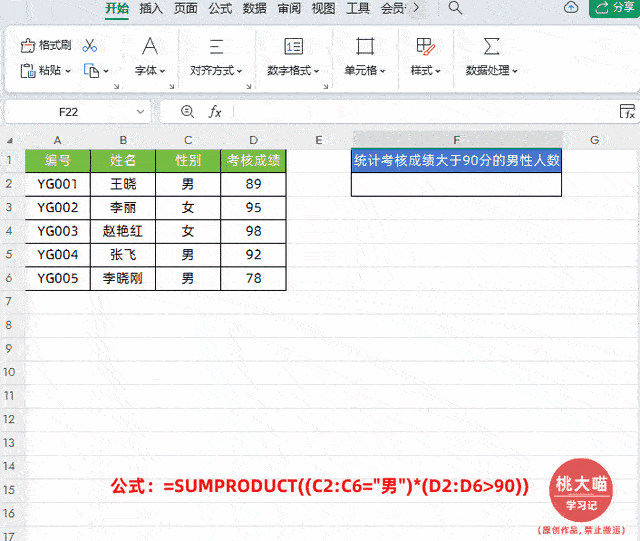Select column D header
The height and width of the screenshot is (541, 640).
253,140
